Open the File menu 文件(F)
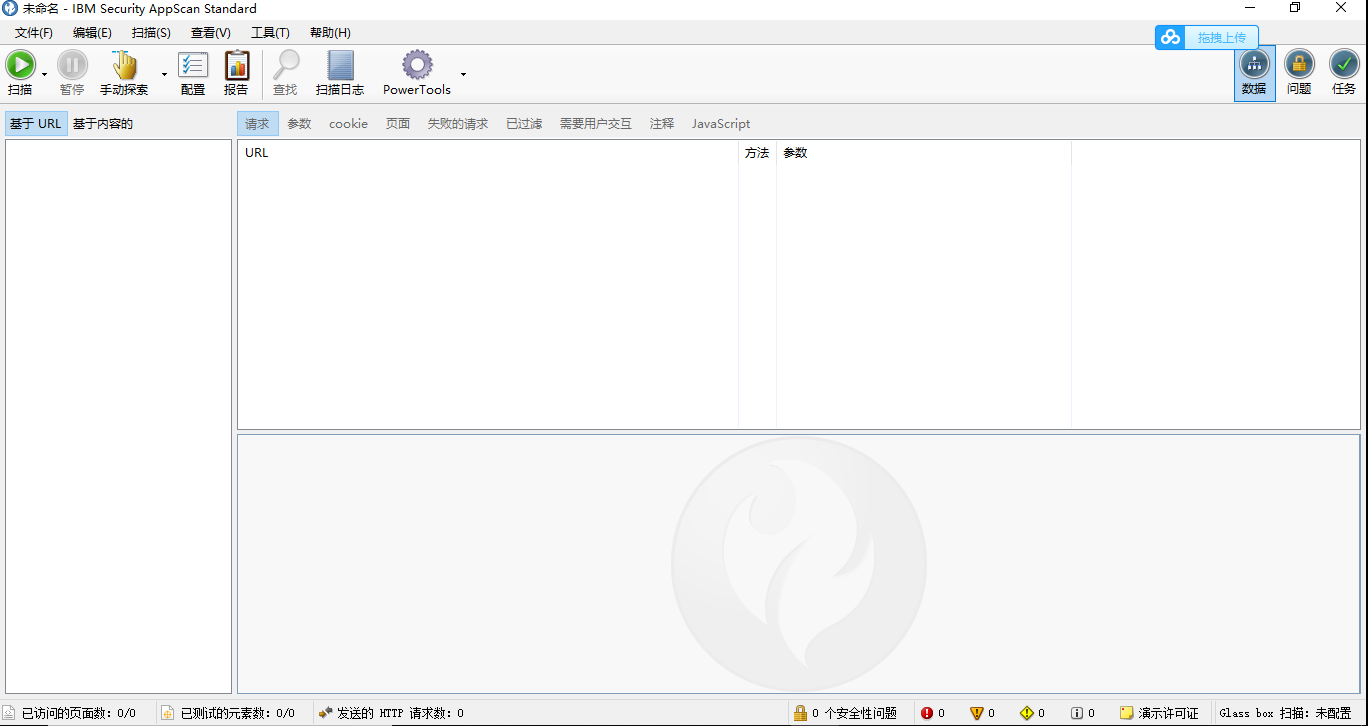The image size is (1368, 726). click(x=34, y=33)
